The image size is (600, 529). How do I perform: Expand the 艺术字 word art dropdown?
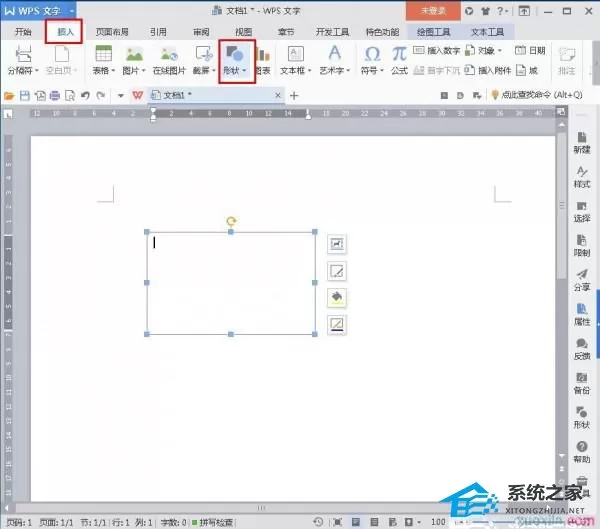[x=348, y=70]
